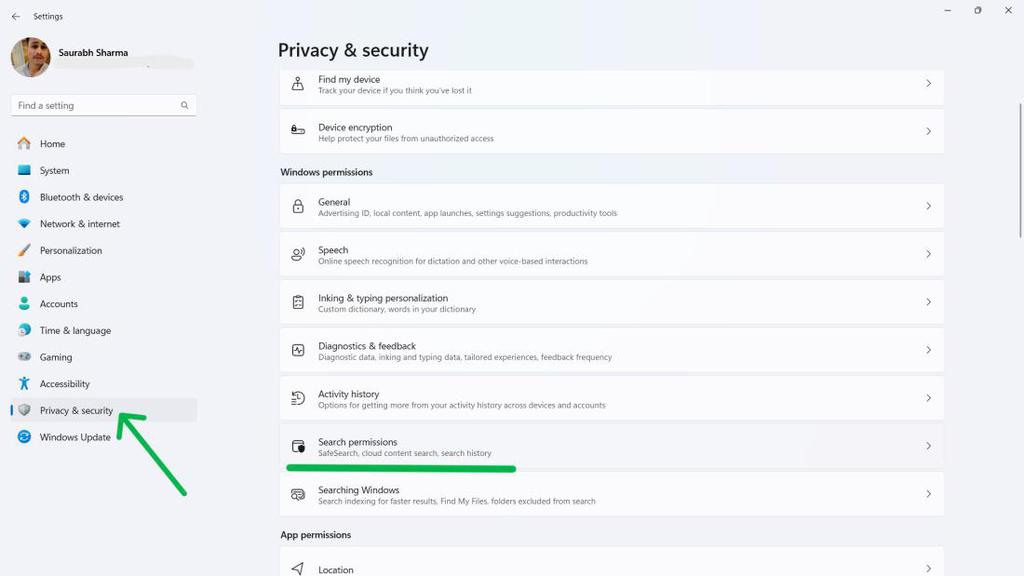Viewport: 1024px width, 576px height.
Task: Click the Bluetooth & devices icon
Action: click(x=24, y=197)
